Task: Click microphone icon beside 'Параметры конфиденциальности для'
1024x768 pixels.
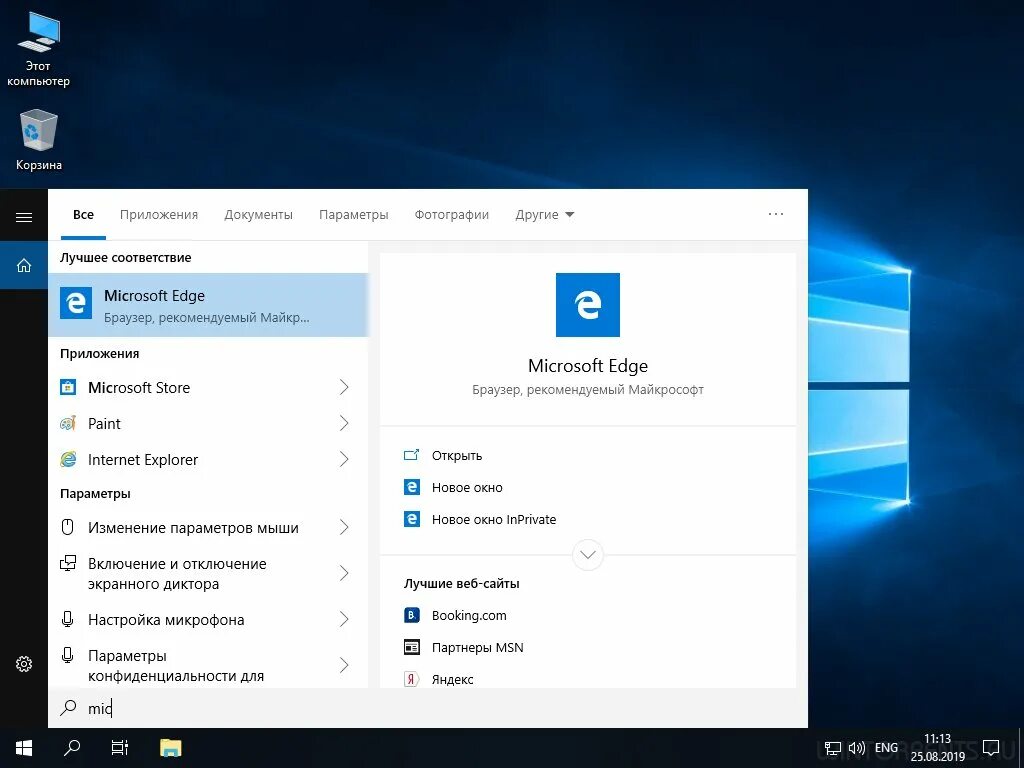Action: 67,654
